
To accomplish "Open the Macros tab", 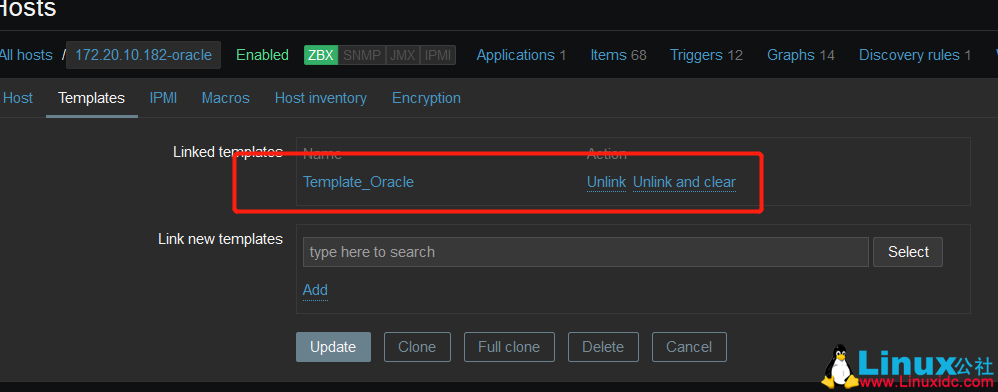I will pyautogui.click(x=225, y=98).
